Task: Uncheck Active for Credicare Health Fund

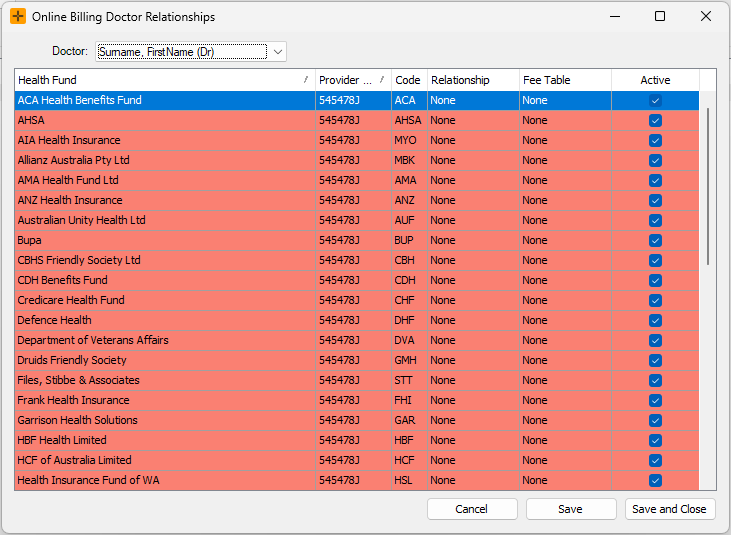Action: pyautogui.click(x=655, y=301)
